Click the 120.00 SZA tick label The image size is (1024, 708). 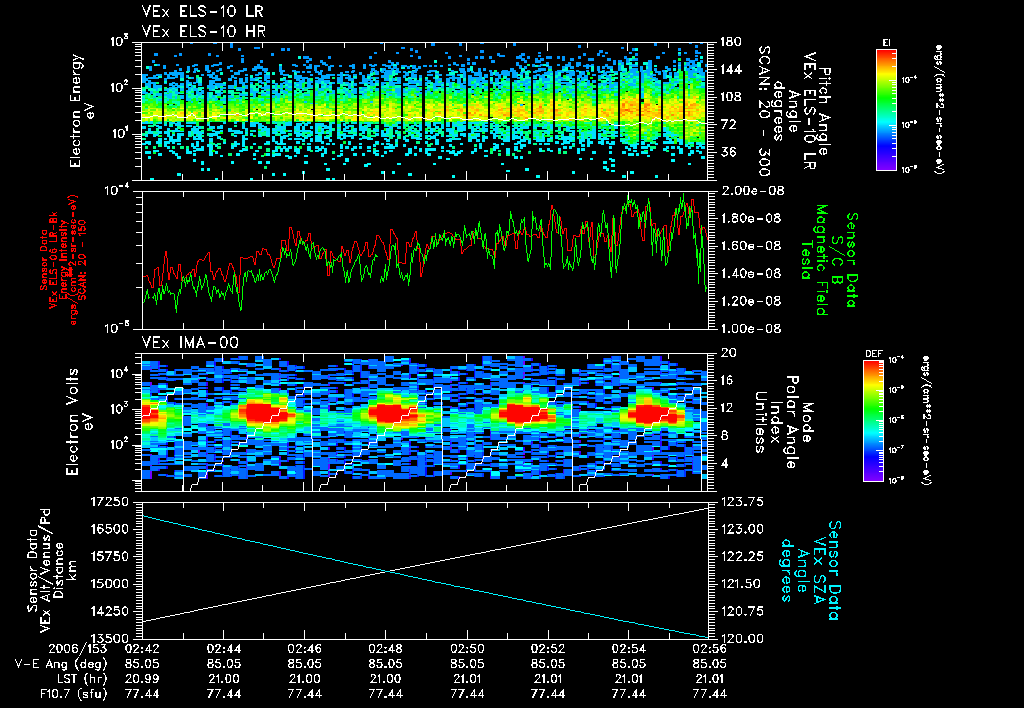[x=742, y=638]
